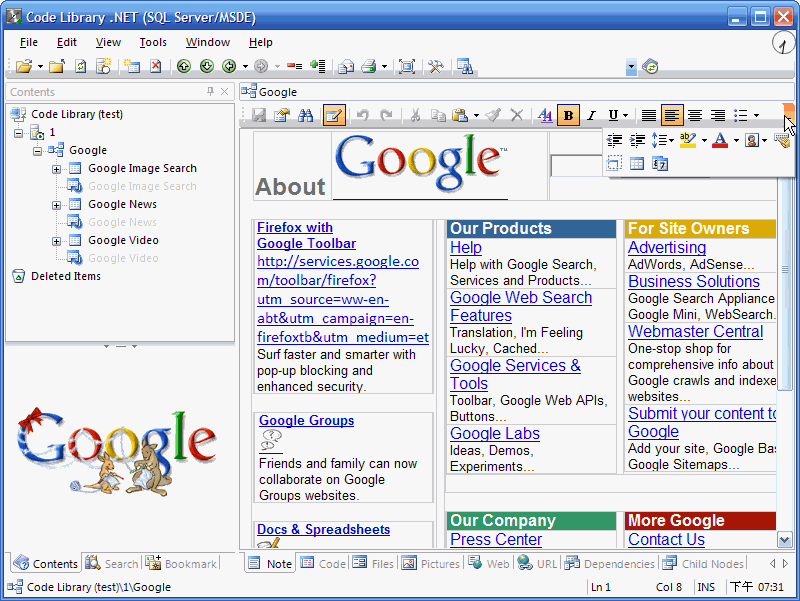
Task: Switch to the Code tab
Action: [x=323, y=564]
